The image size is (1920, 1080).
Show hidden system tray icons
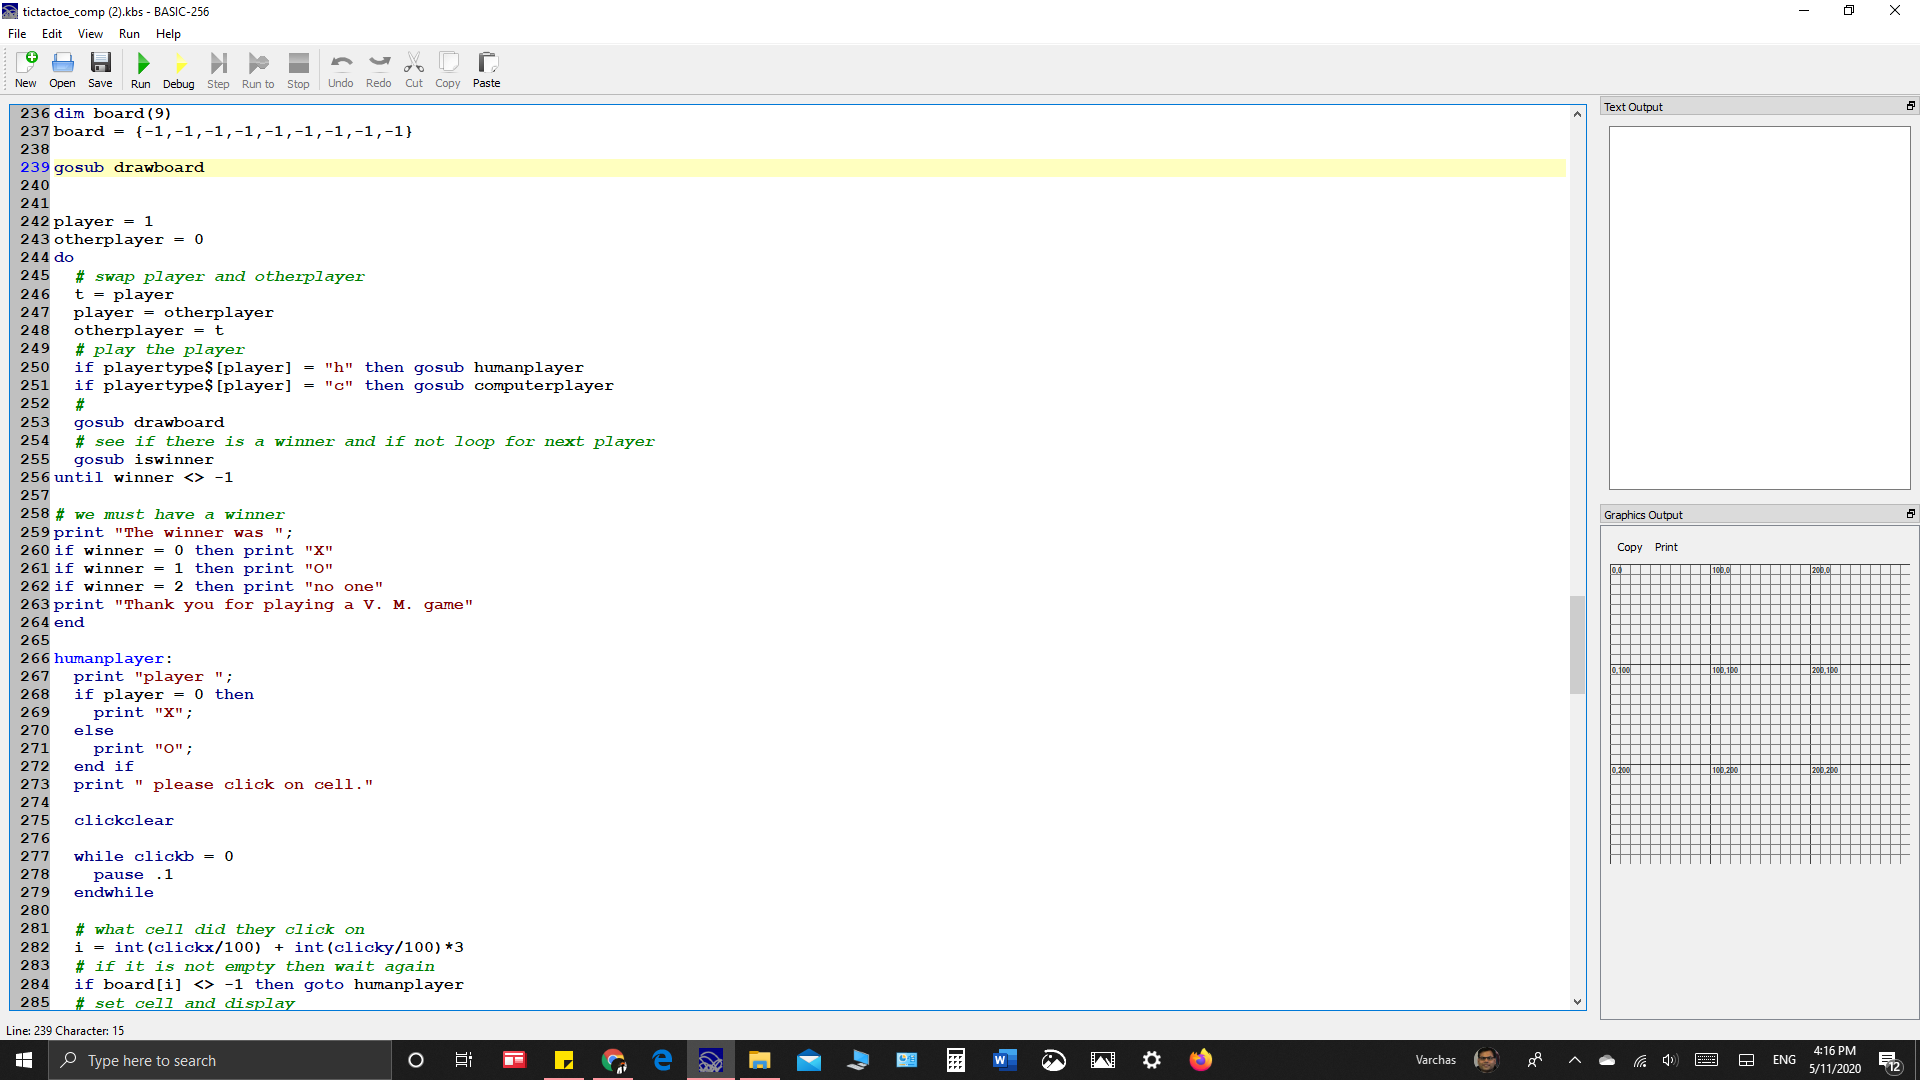click(x=1575, y=1060)
